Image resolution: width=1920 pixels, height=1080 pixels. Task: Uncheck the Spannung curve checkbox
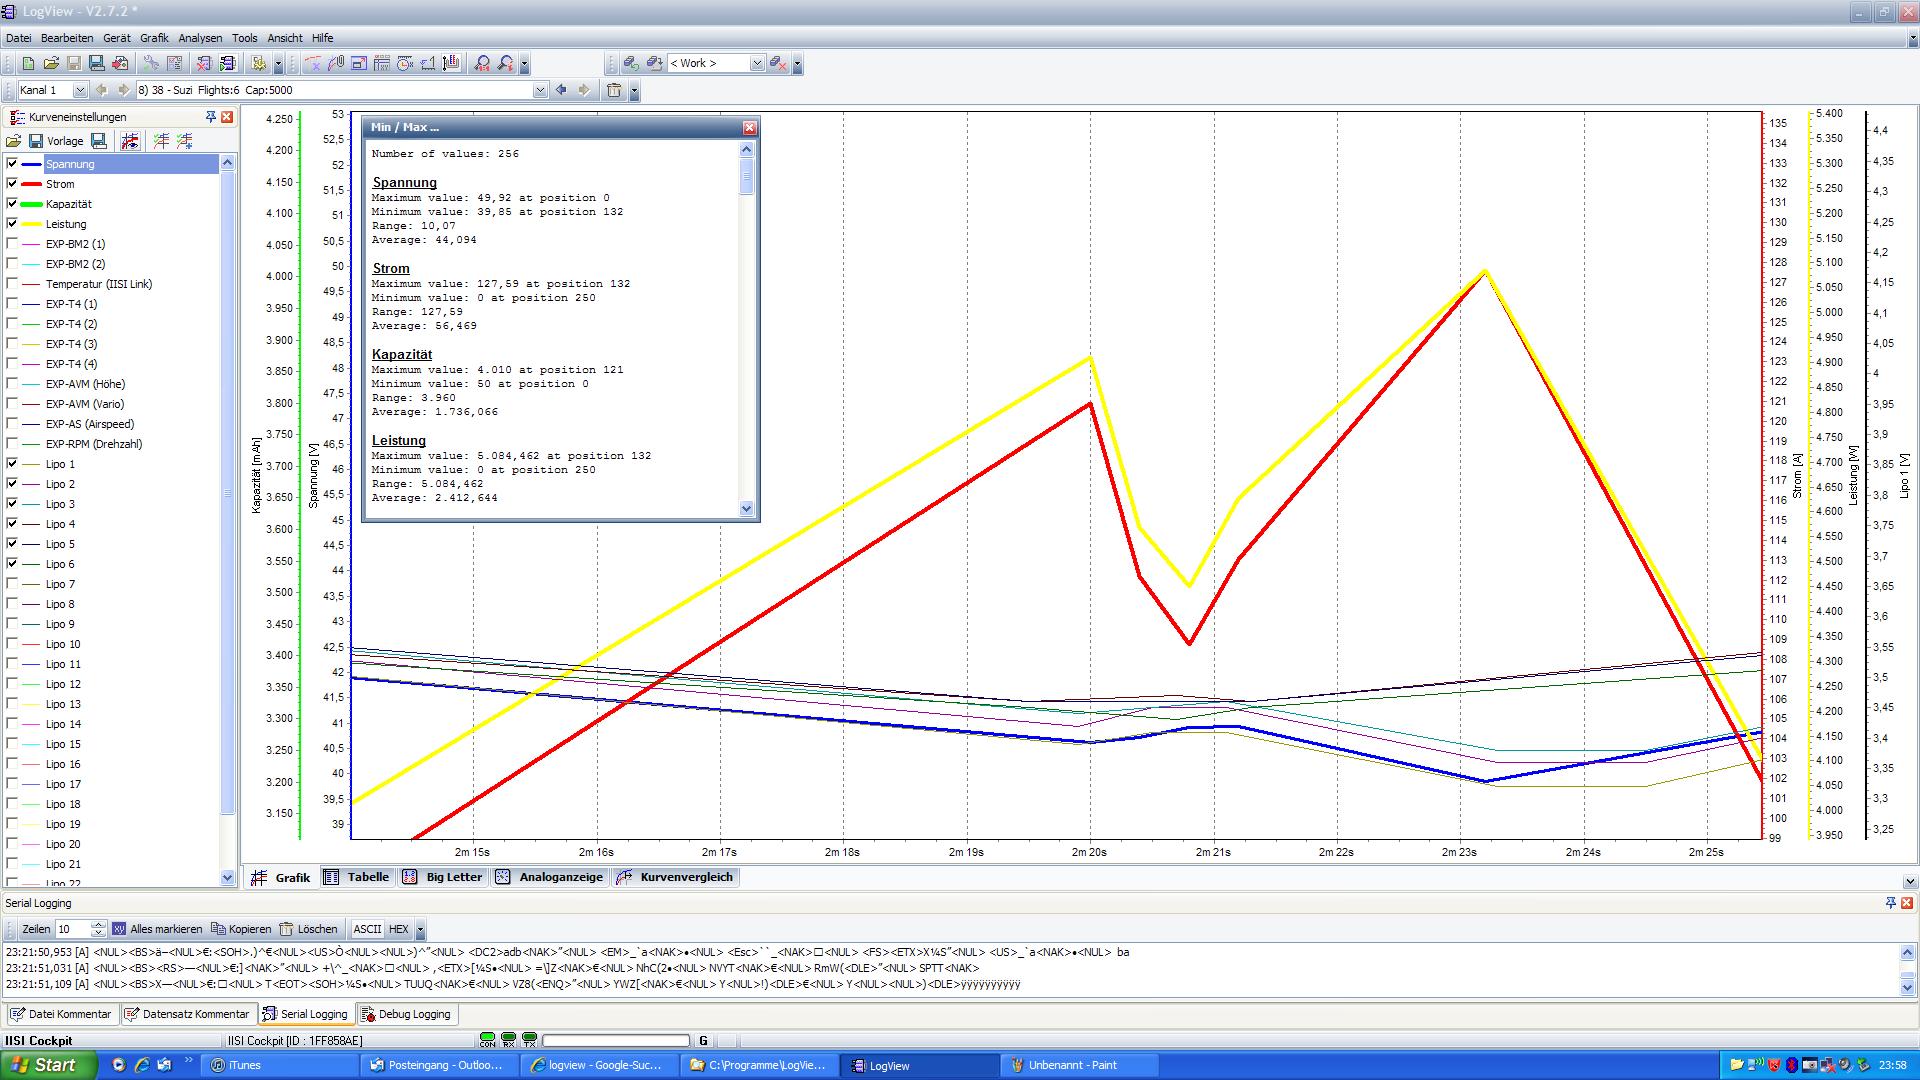tap(12, 164)
